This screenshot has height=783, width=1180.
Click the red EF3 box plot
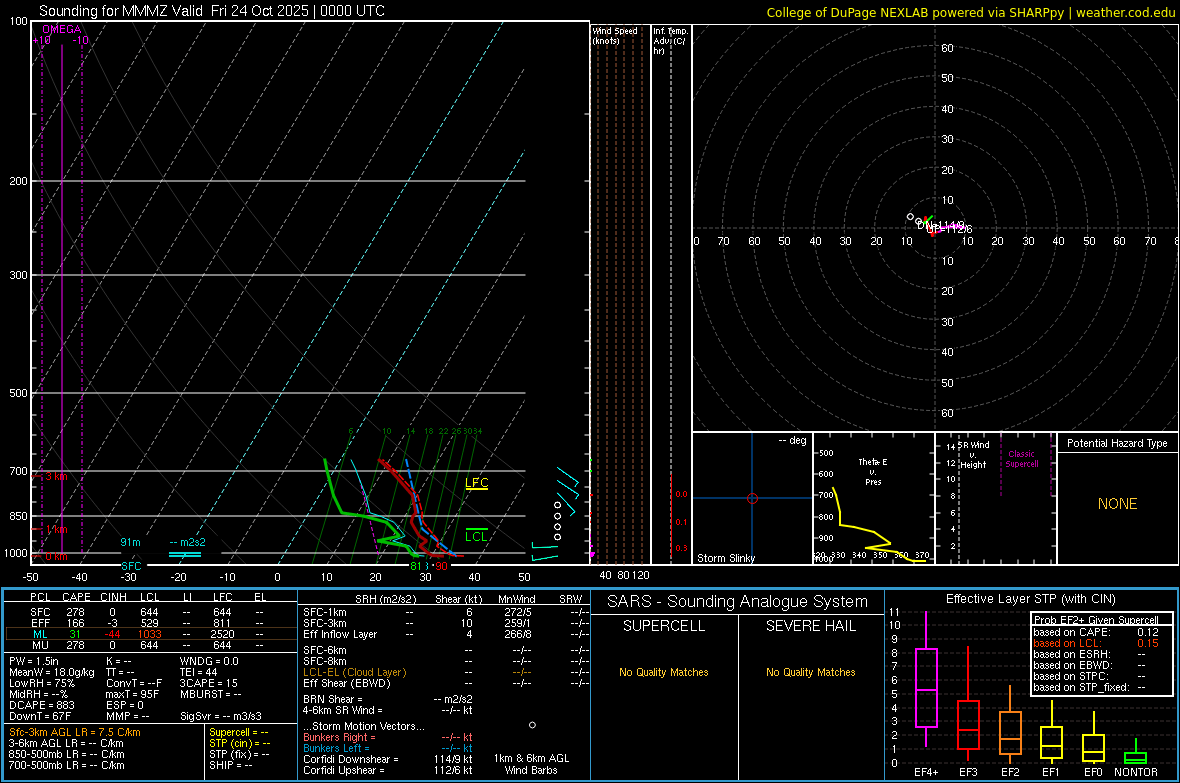coord(968,723)
